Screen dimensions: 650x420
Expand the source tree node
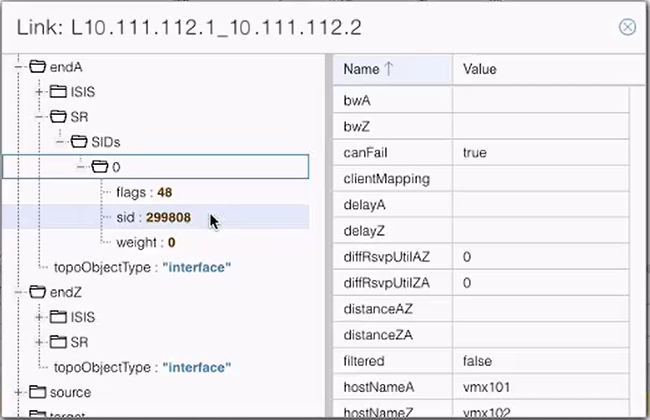[19, 392]
